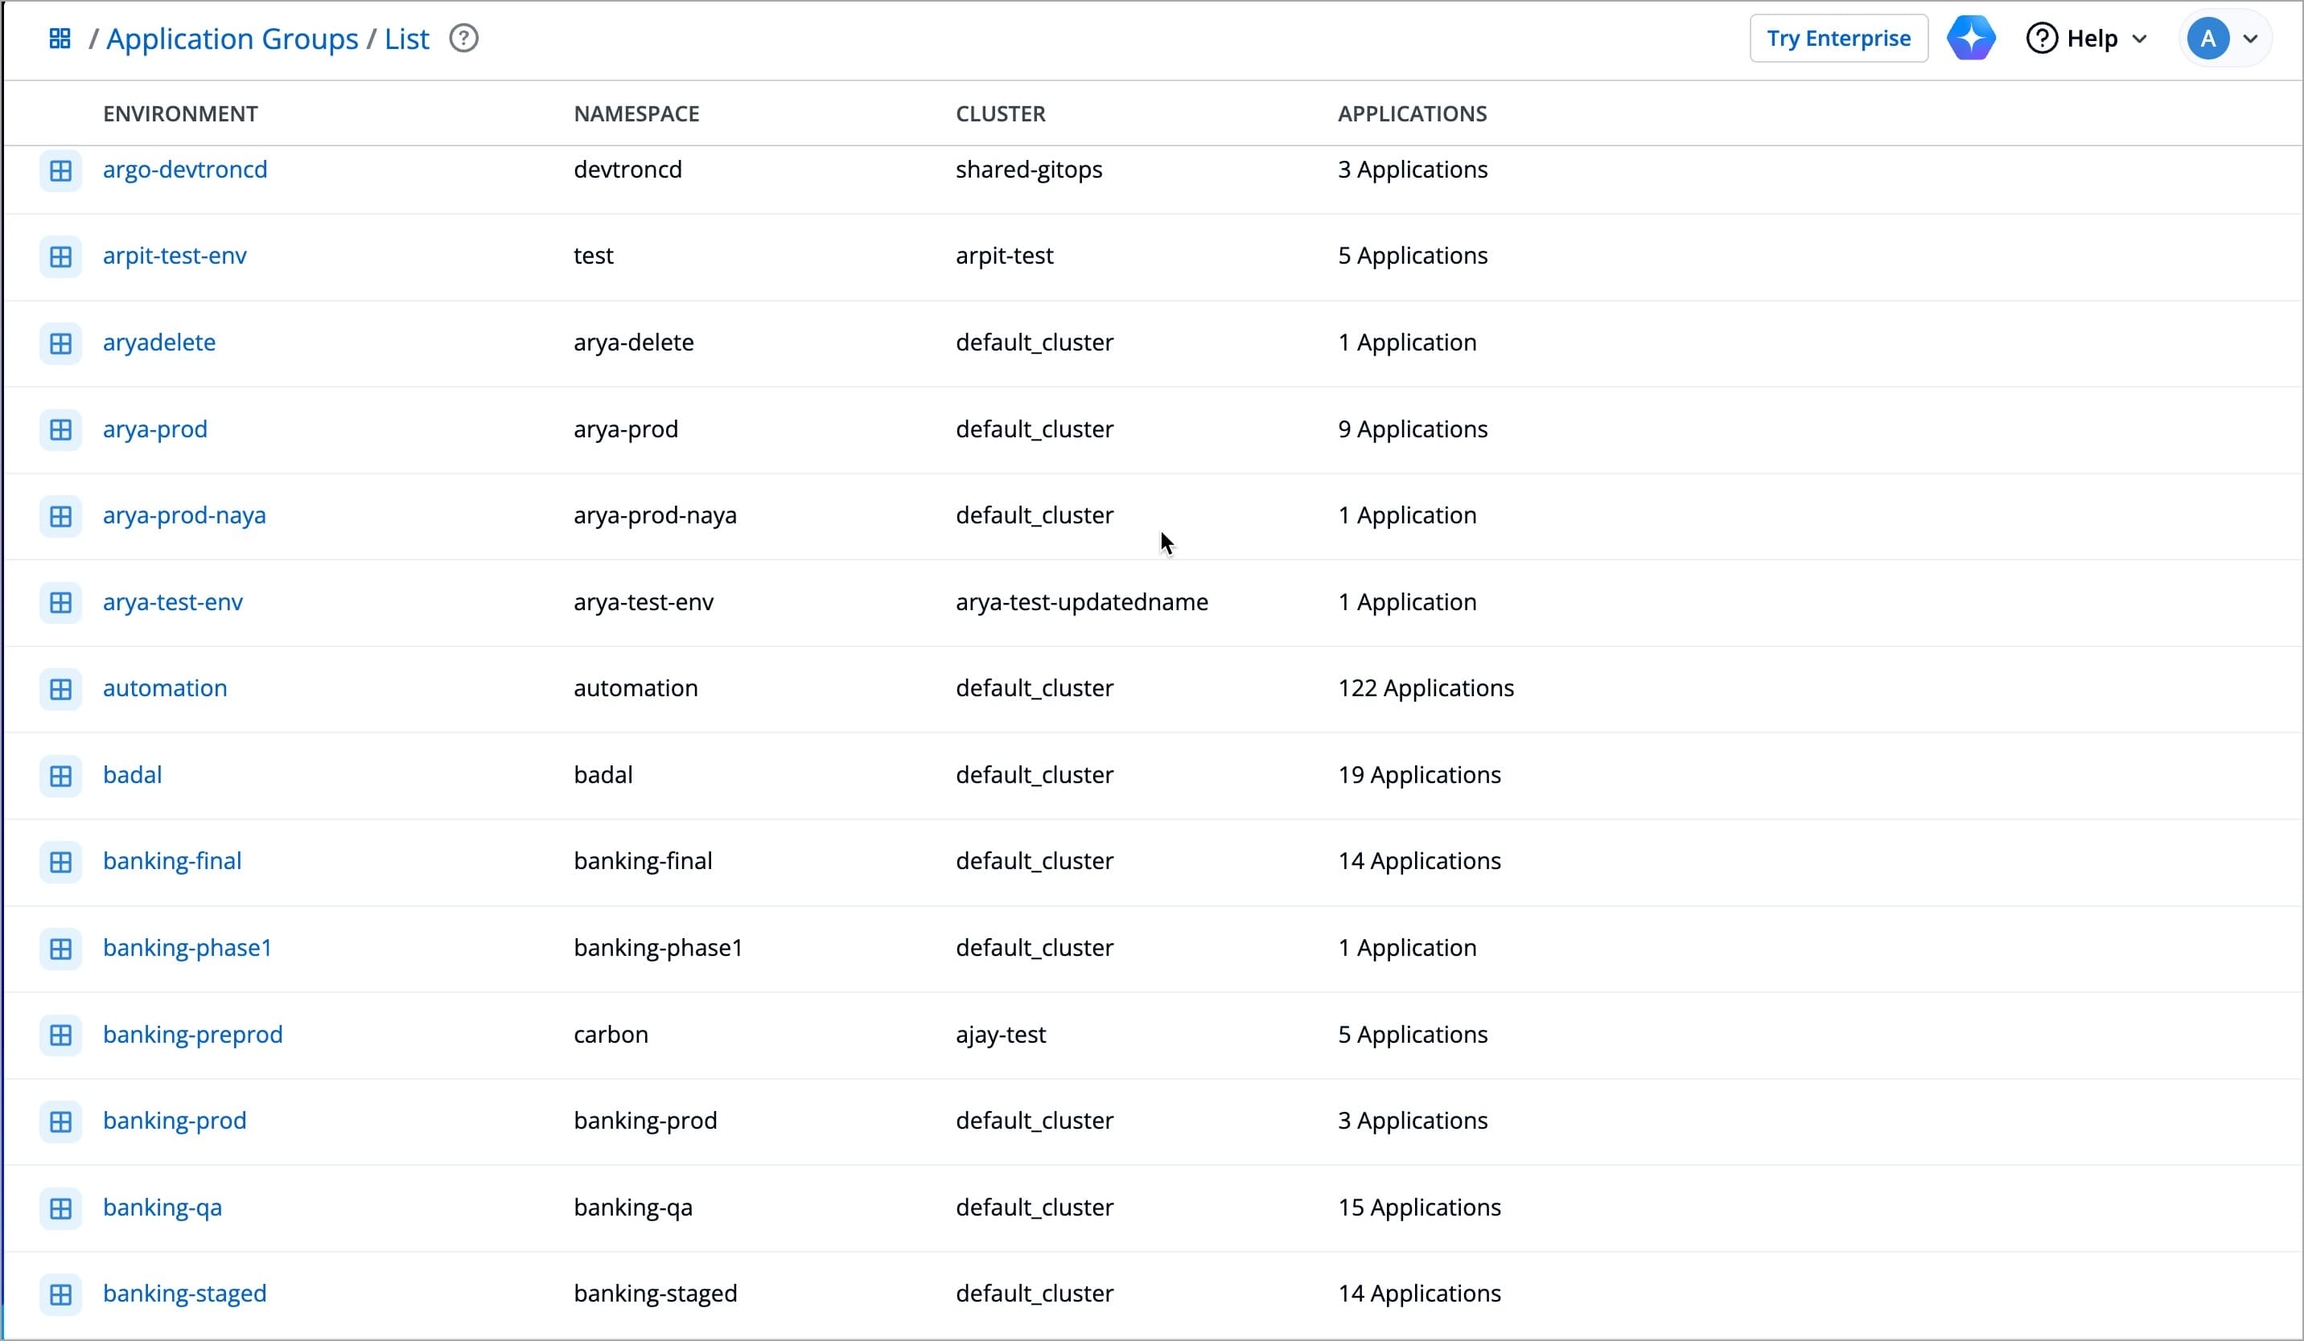Open the arya-prod-naya environment
2304x1341 pixels.
(185, 515)
